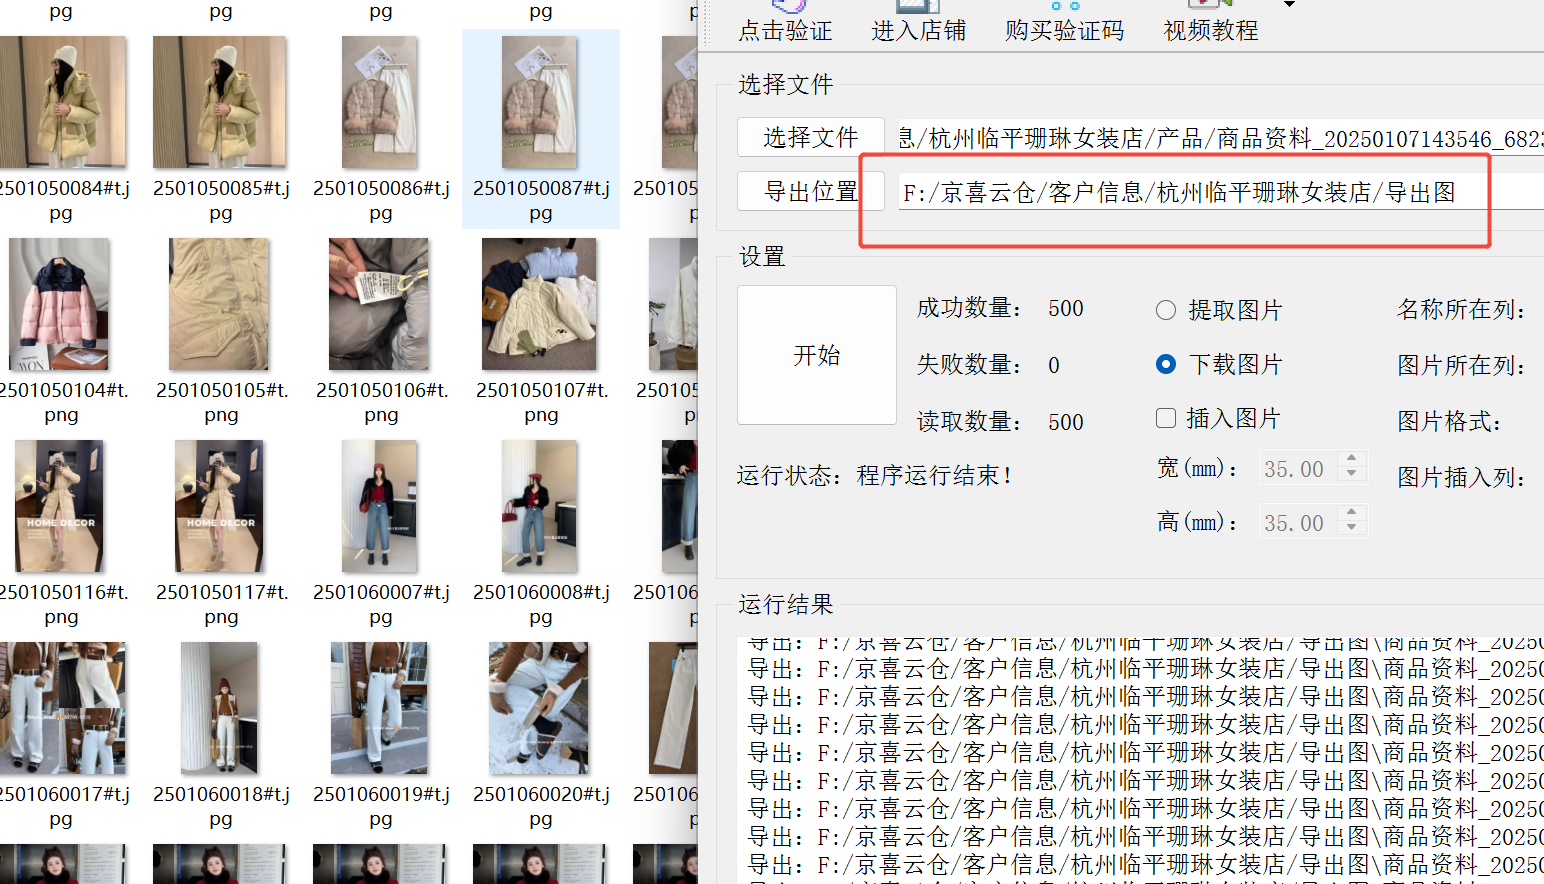Select thumbnail 2501050104#t.png
This screenshot has height=884, width=1544.
(60, 304)
